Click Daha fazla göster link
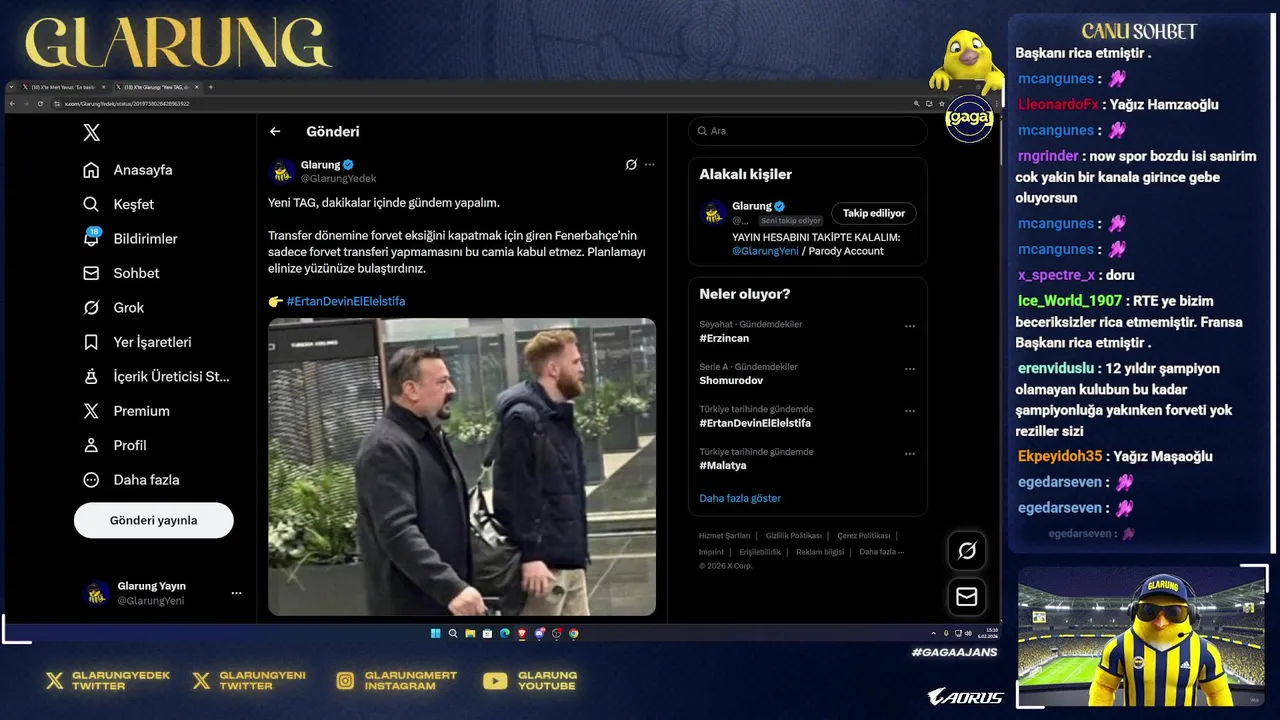 pyautogui.click(x=740, y=498)
